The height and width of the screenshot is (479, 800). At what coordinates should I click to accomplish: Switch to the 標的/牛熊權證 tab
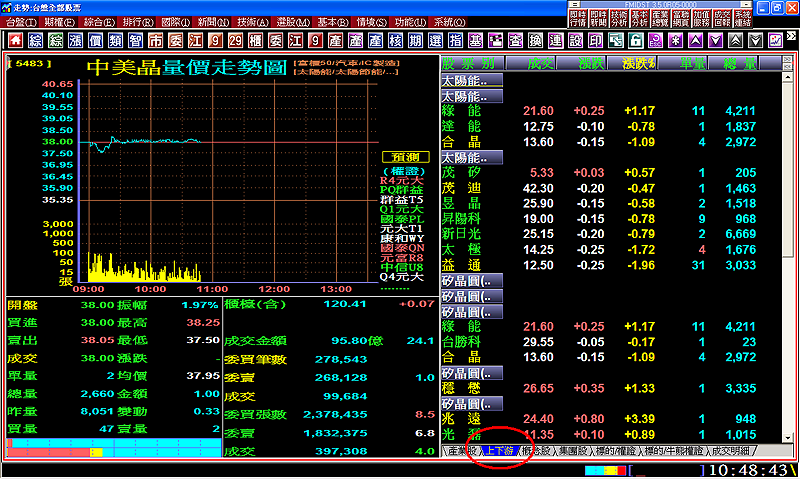coord(674,451)
